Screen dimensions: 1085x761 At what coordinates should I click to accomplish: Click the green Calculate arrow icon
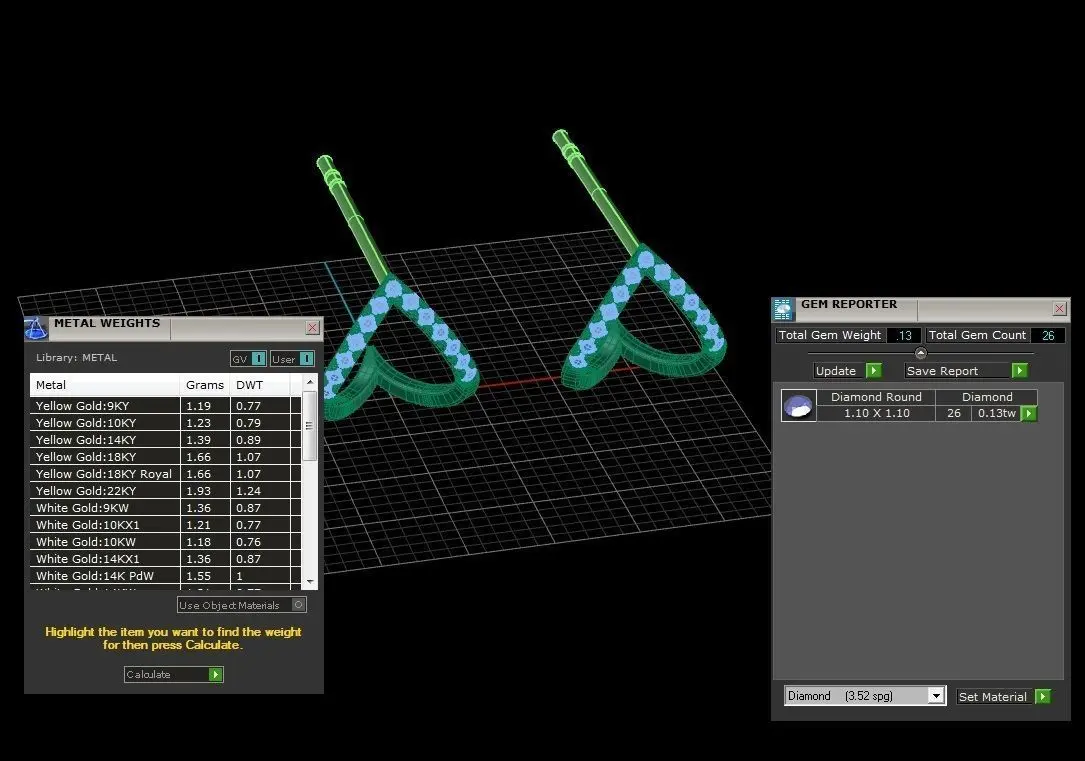coord(216,675)
